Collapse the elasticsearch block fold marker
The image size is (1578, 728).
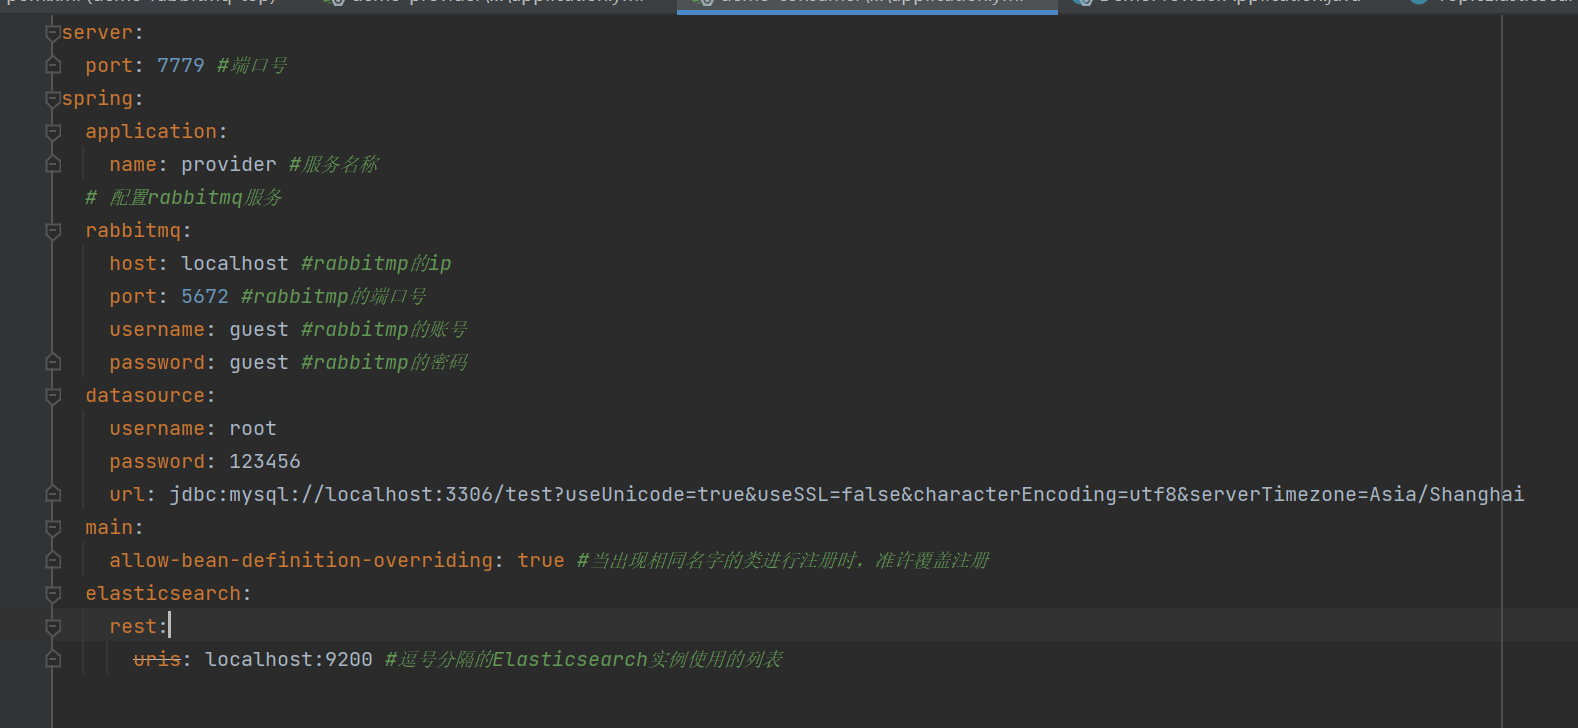click(53, 594)
